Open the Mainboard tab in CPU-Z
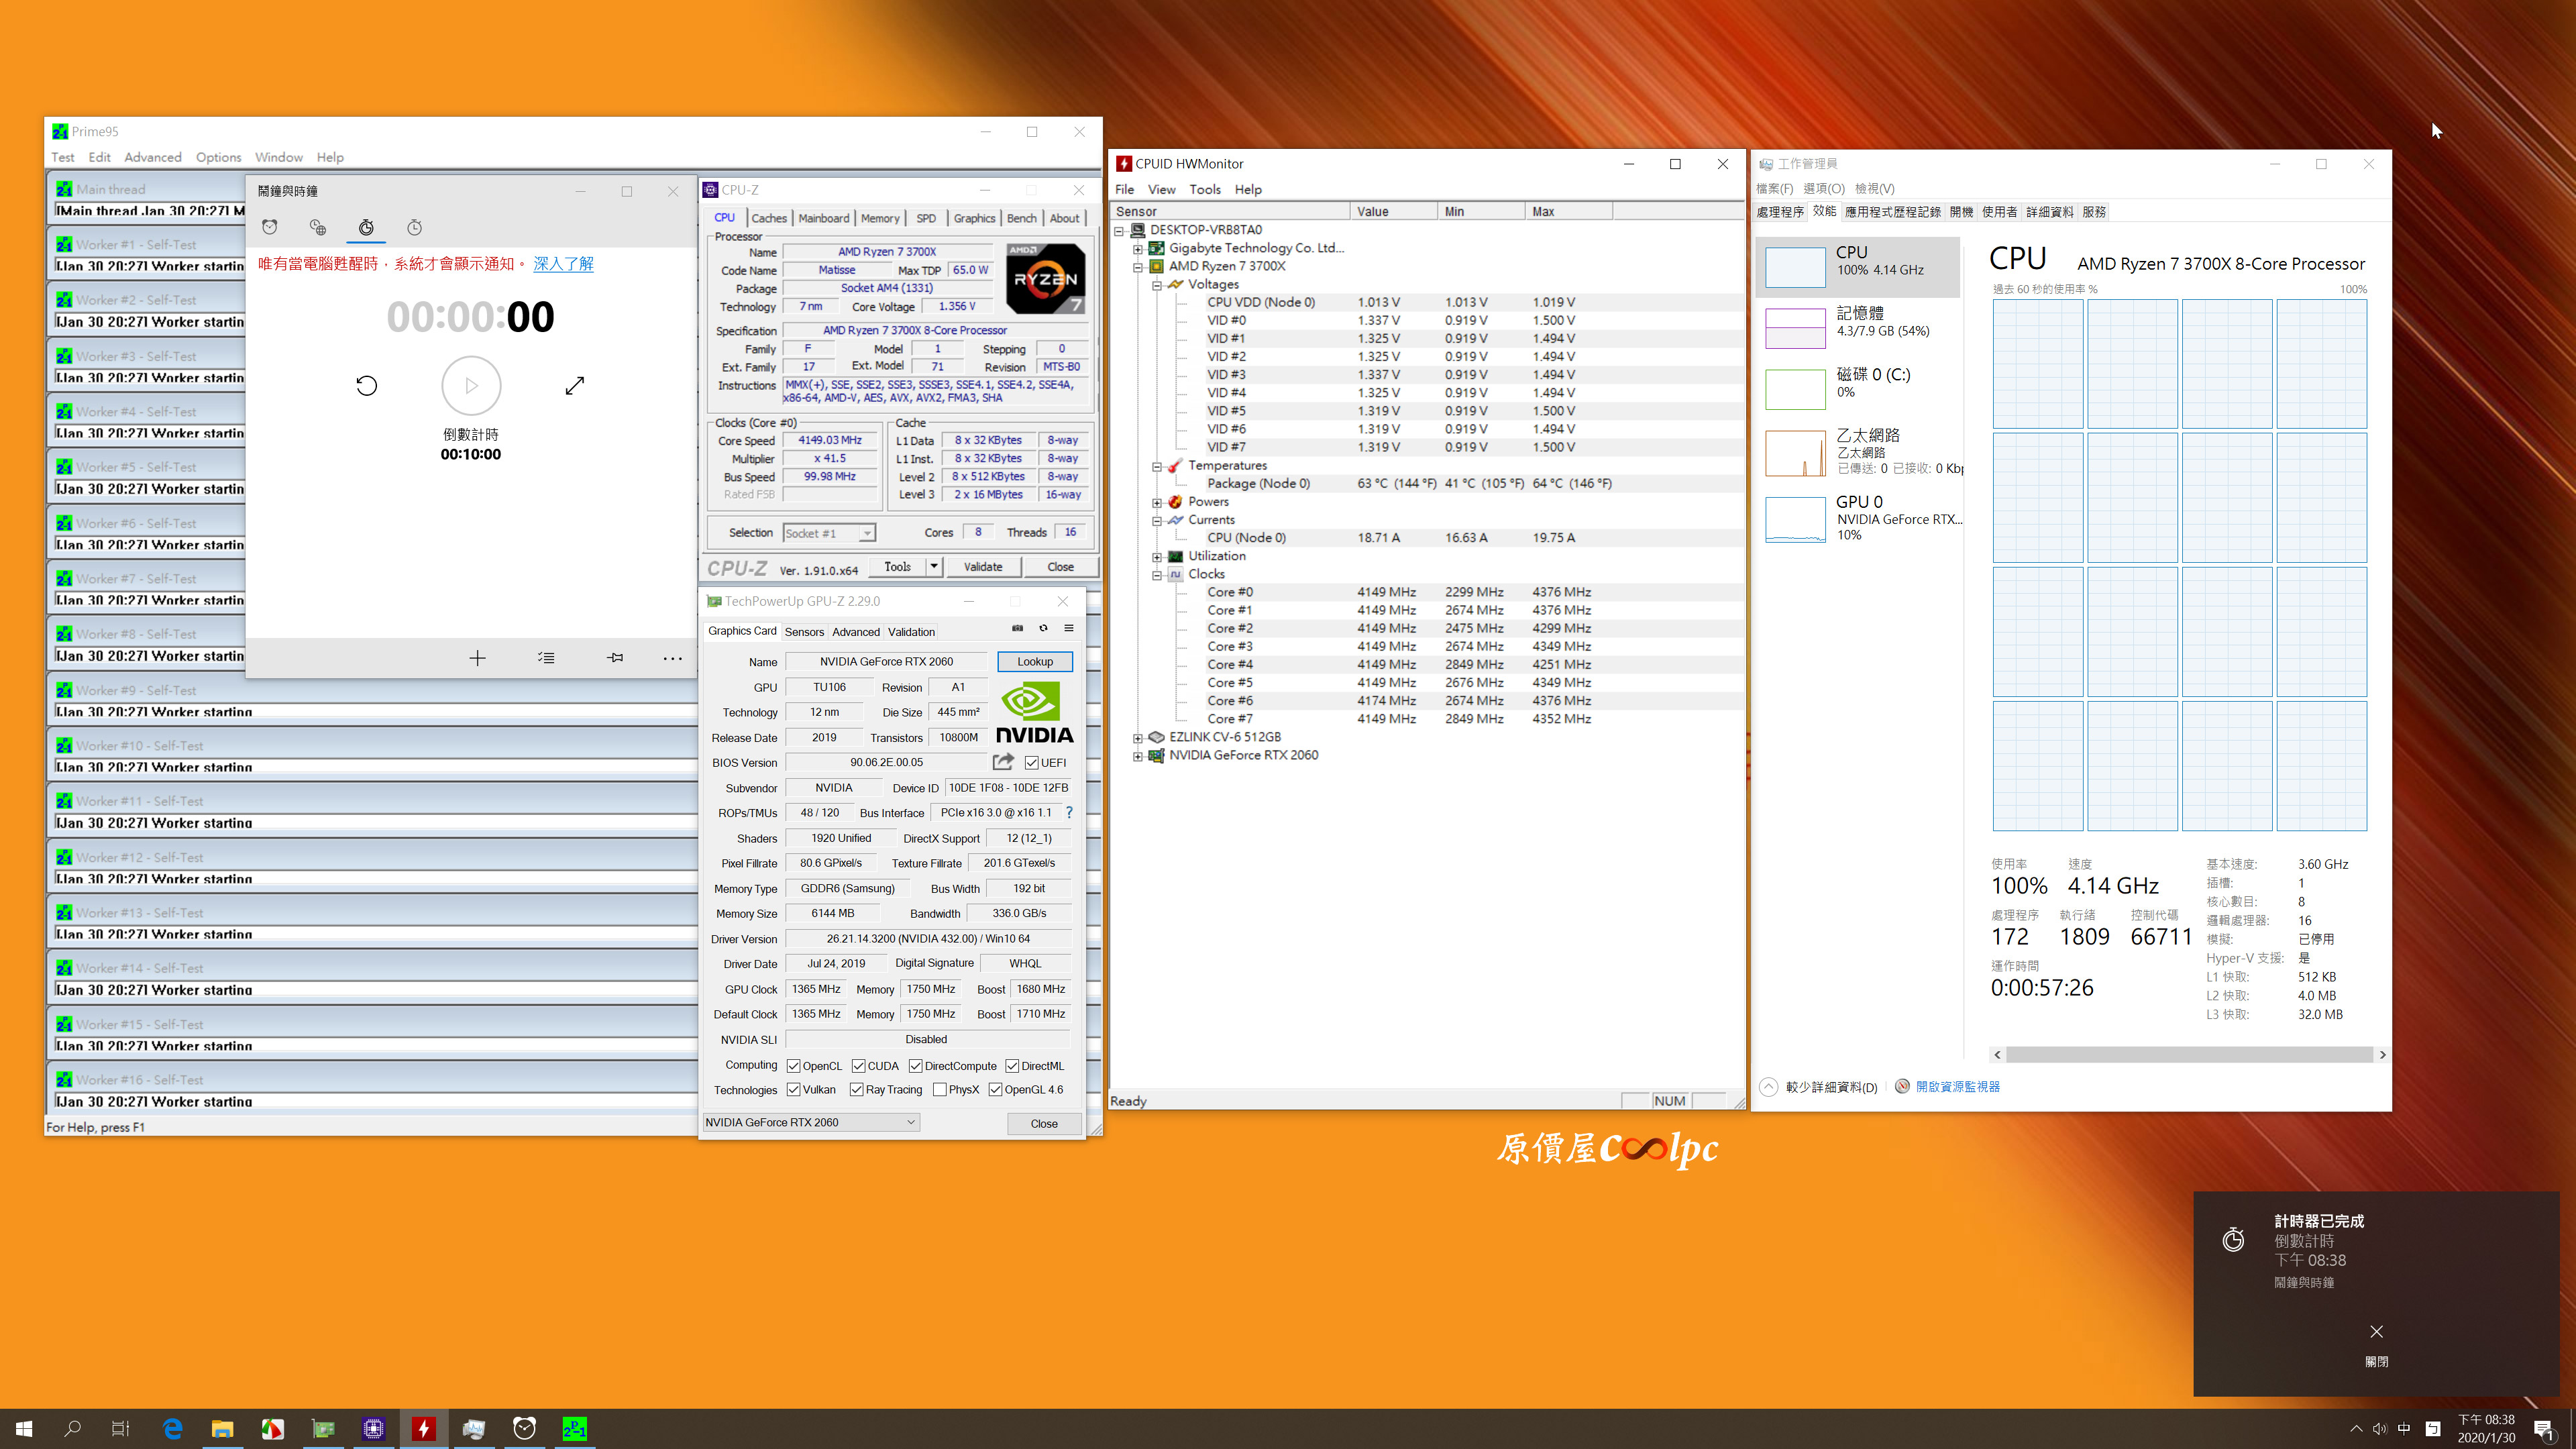 tap(824, 218)
